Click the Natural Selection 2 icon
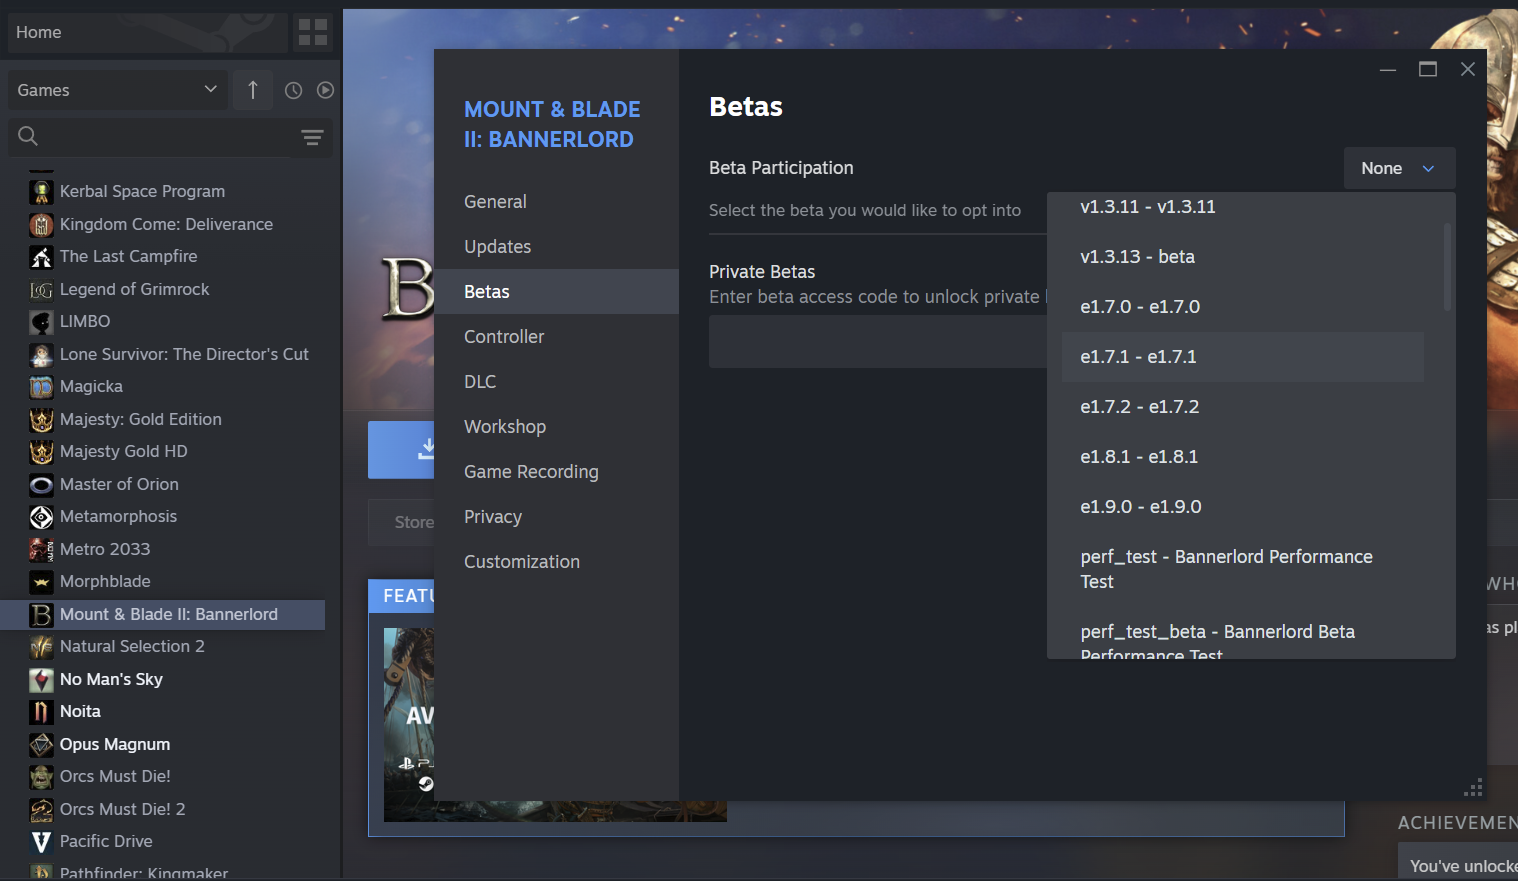1518x881 pixels. pyautogui.click(x=41, y=647)
